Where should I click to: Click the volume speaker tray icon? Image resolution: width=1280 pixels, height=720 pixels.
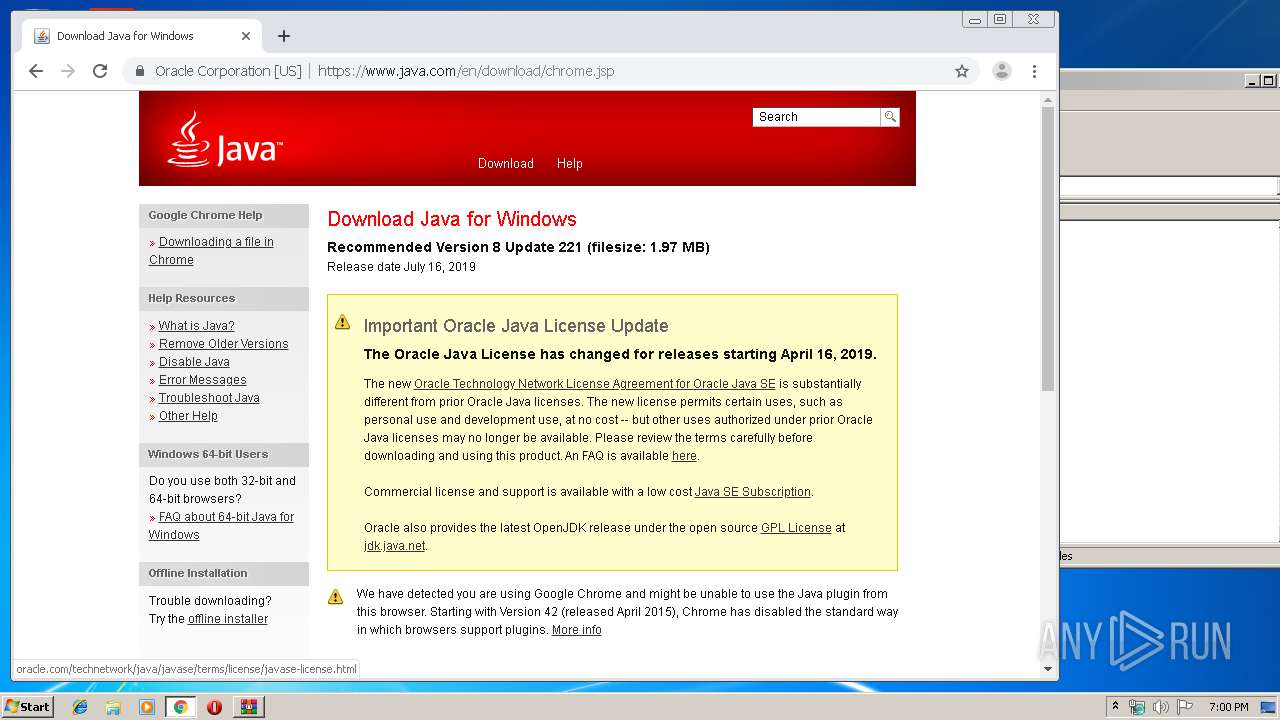coord(1161,707)
